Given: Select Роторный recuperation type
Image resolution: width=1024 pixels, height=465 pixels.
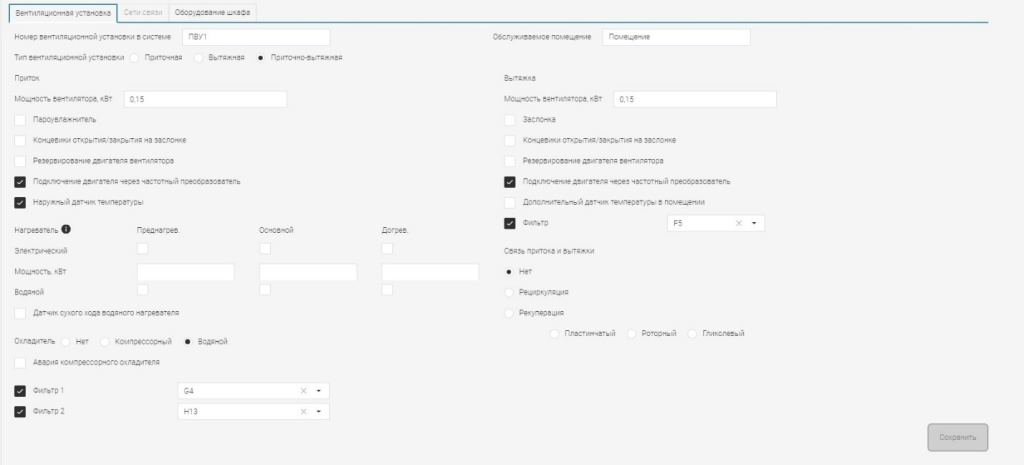Looking at the screenshot, I should (x=632, y=333).
